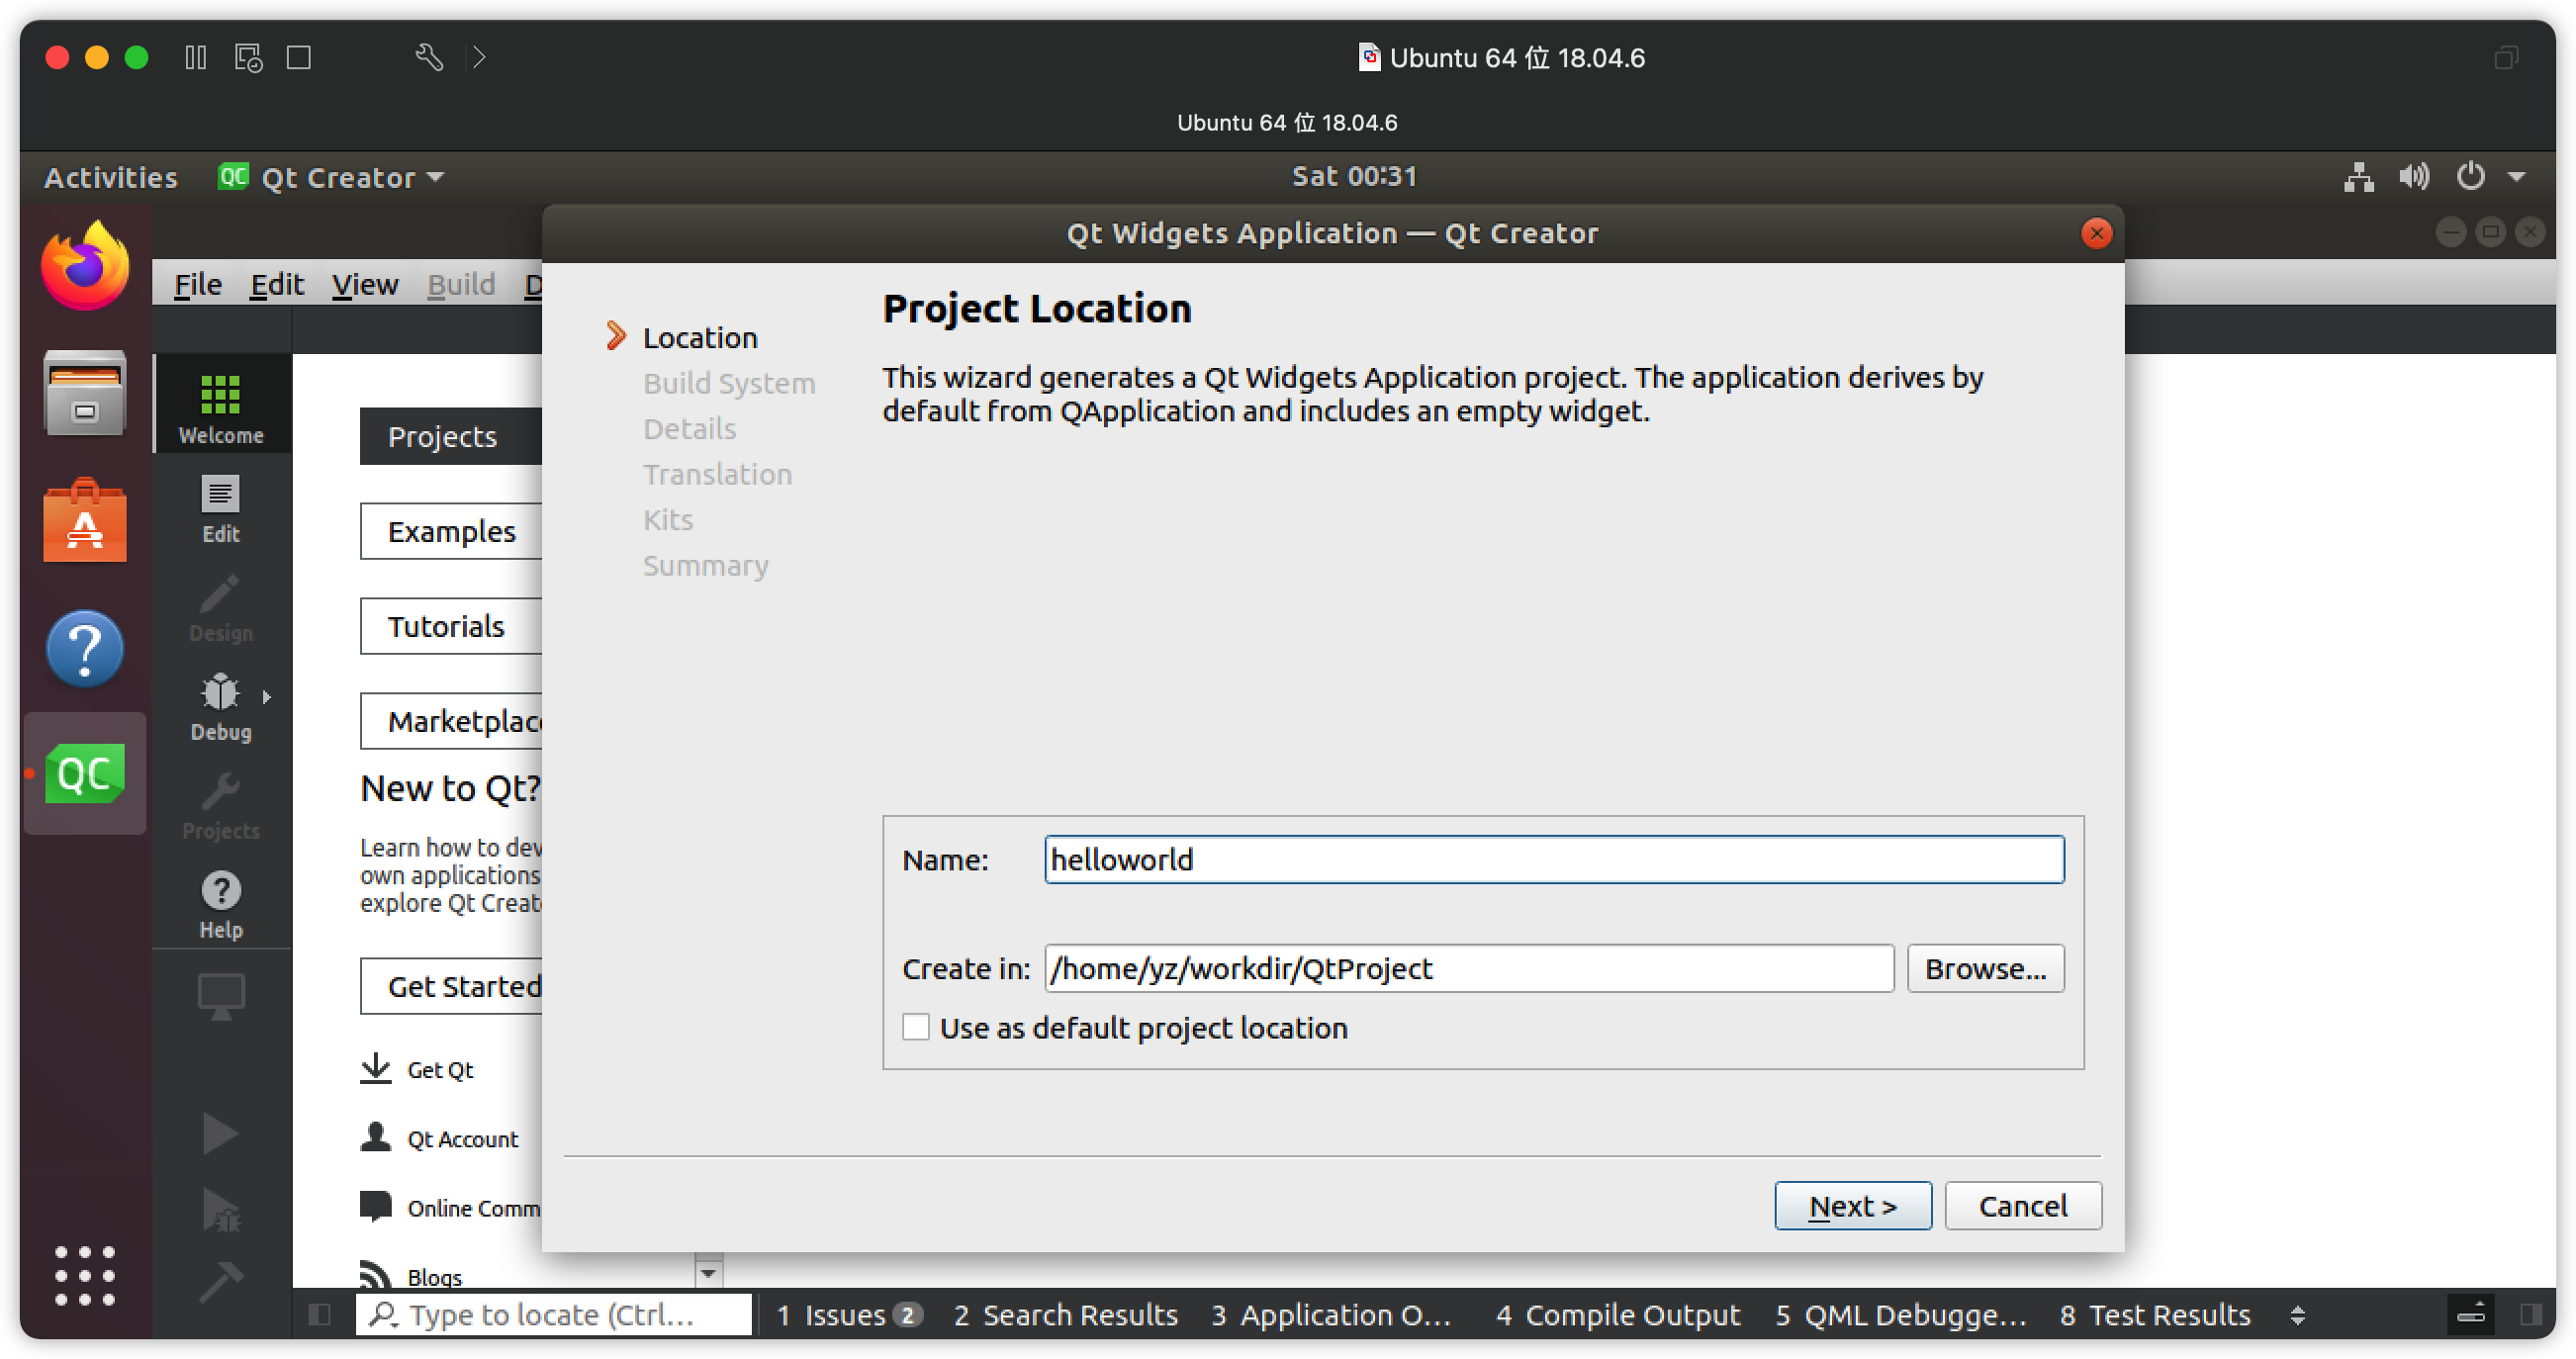Click the Build hammer icon
Viewport: 2576px width, 1359px height.
coord(220,1281)
